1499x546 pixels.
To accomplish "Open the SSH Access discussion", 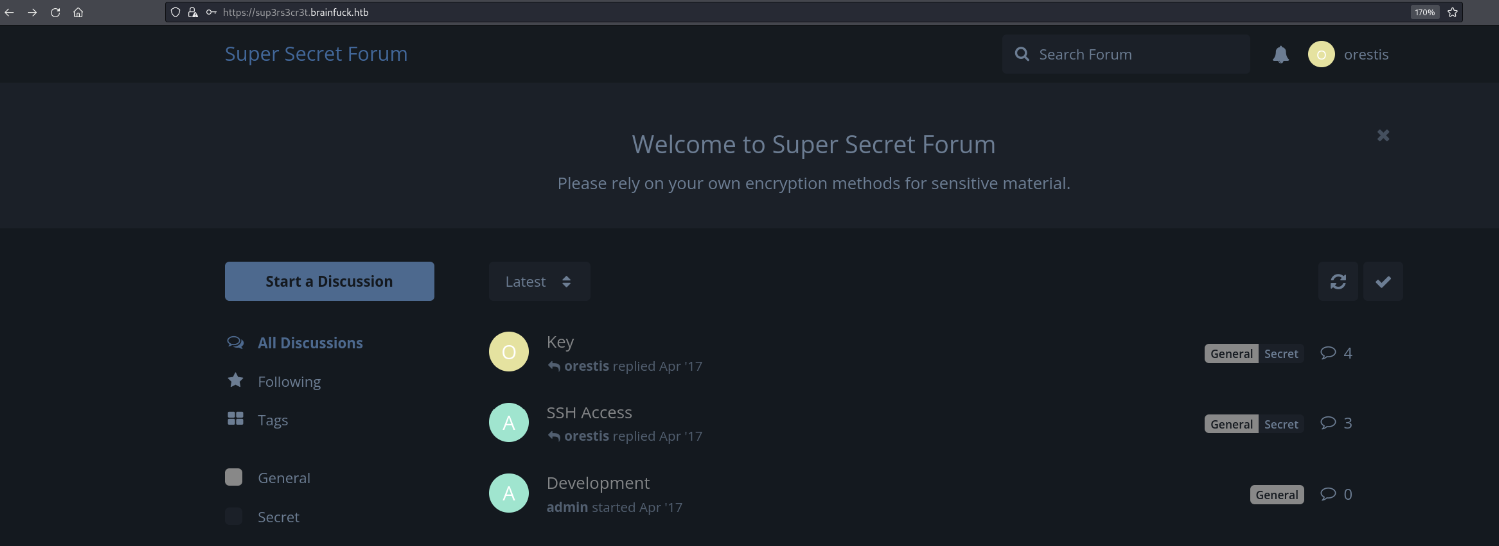I will click(x=589, y=413).
